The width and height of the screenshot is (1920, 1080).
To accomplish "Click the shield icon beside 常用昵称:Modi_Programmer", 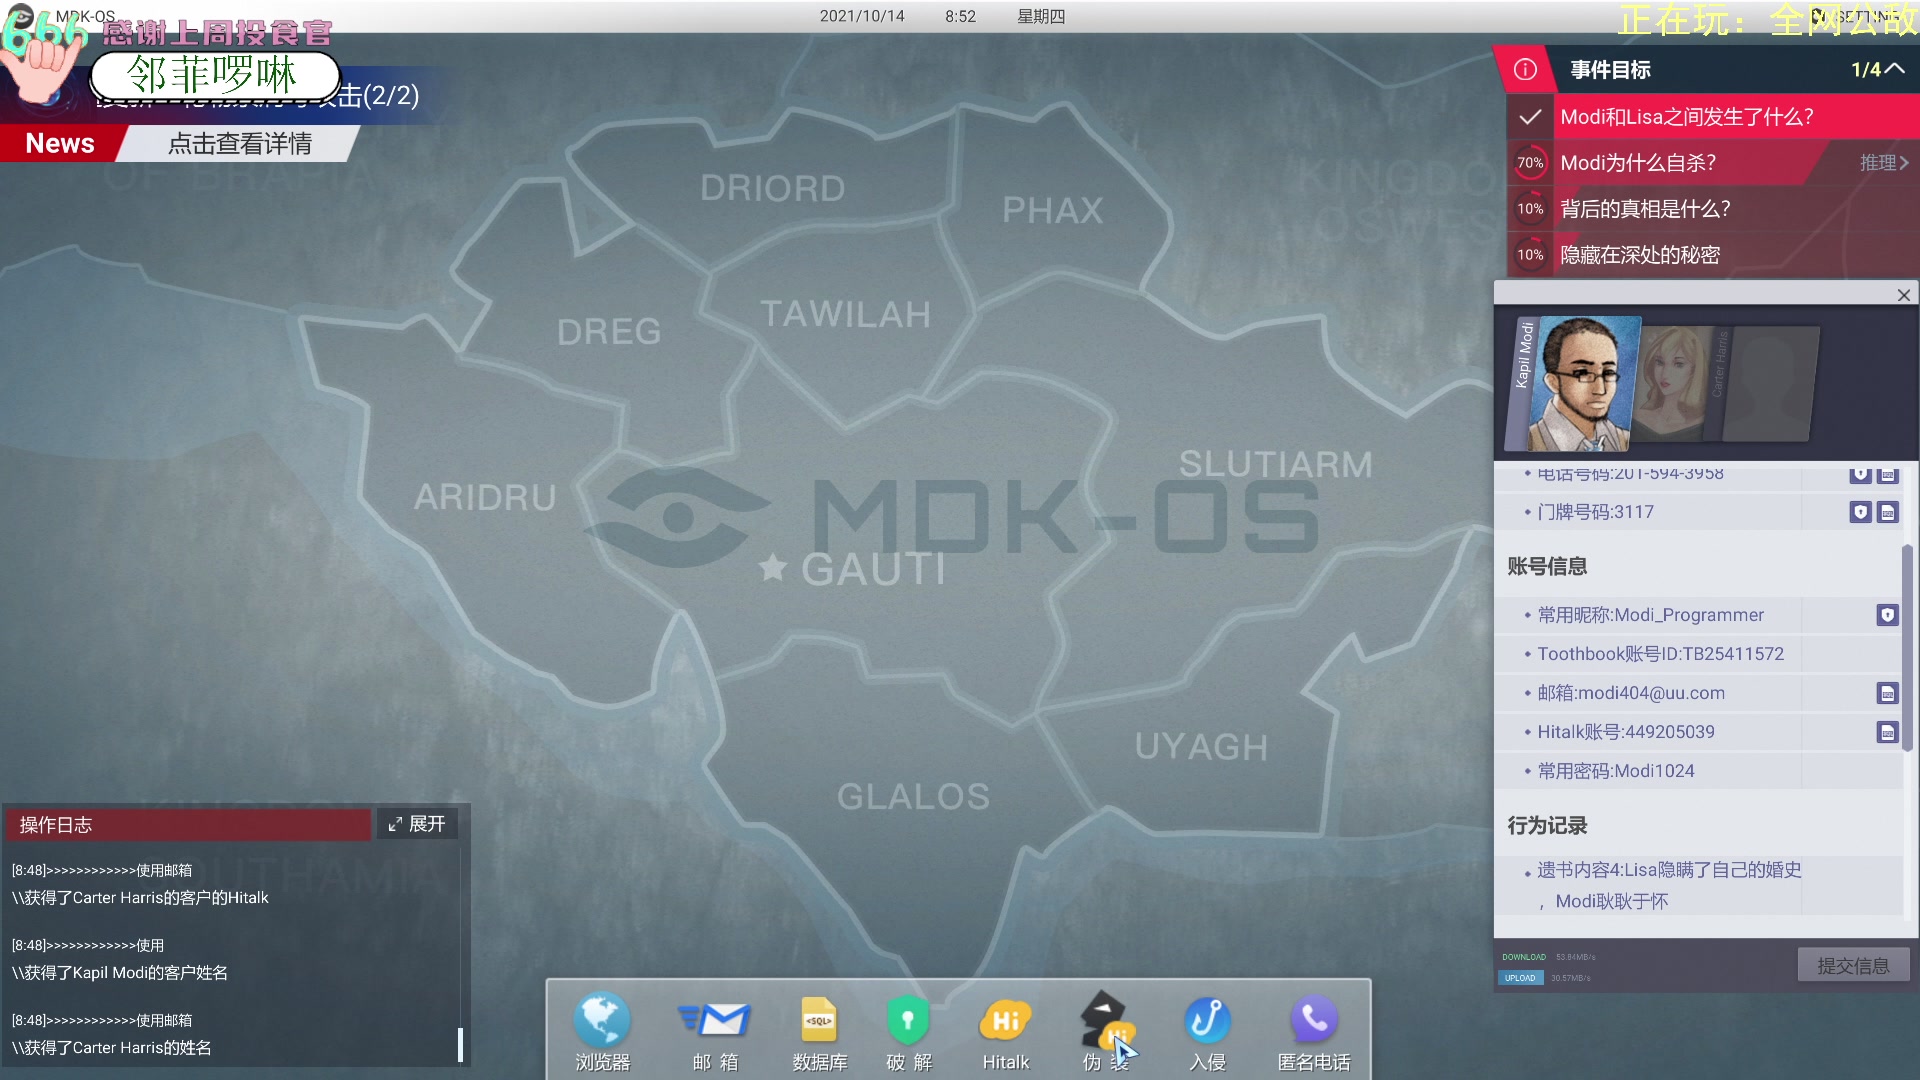I will coord(1888,615).
